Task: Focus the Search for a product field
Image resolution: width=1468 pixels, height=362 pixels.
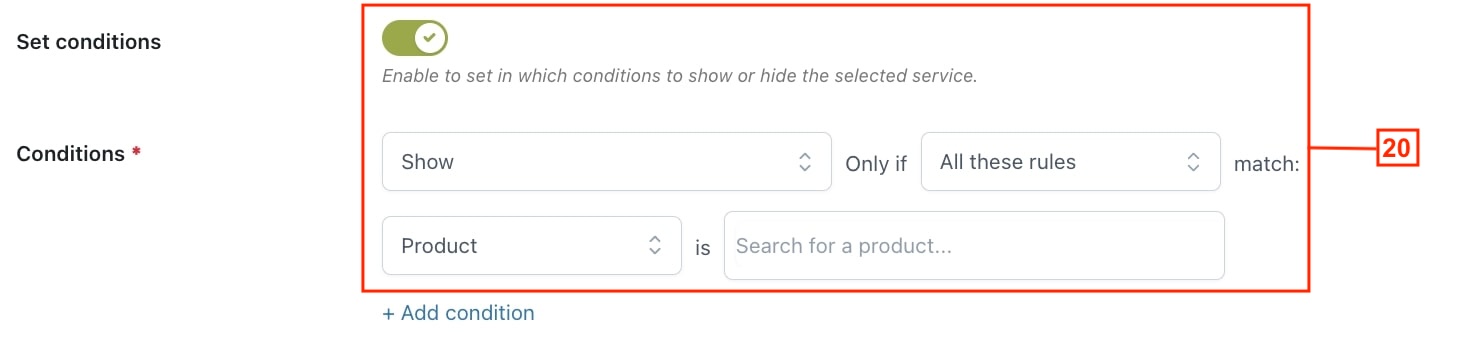Action: tap(974, 246)
